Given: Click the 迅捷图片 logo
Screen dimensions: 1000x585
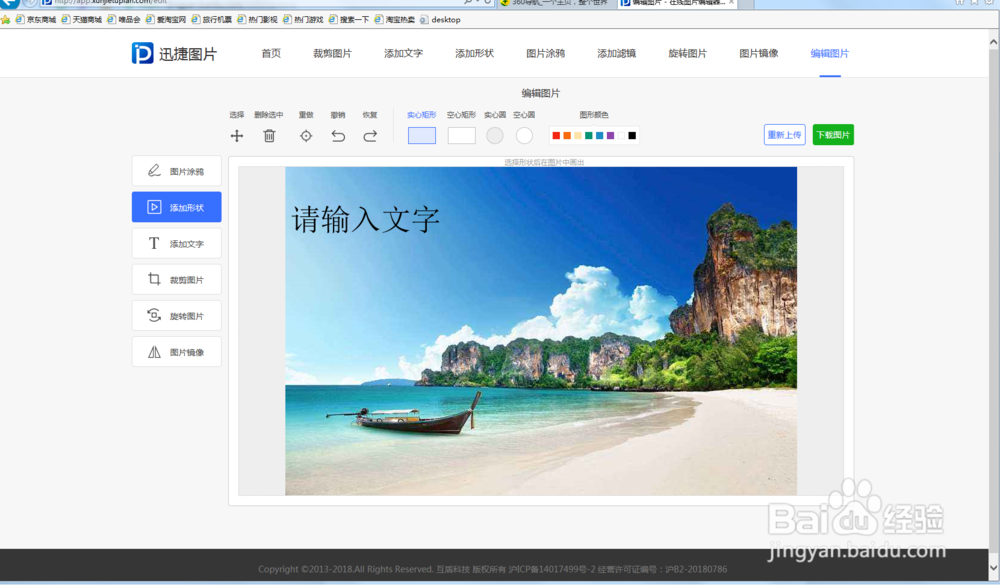Looking at the screenshot, I should pos(174,54).
